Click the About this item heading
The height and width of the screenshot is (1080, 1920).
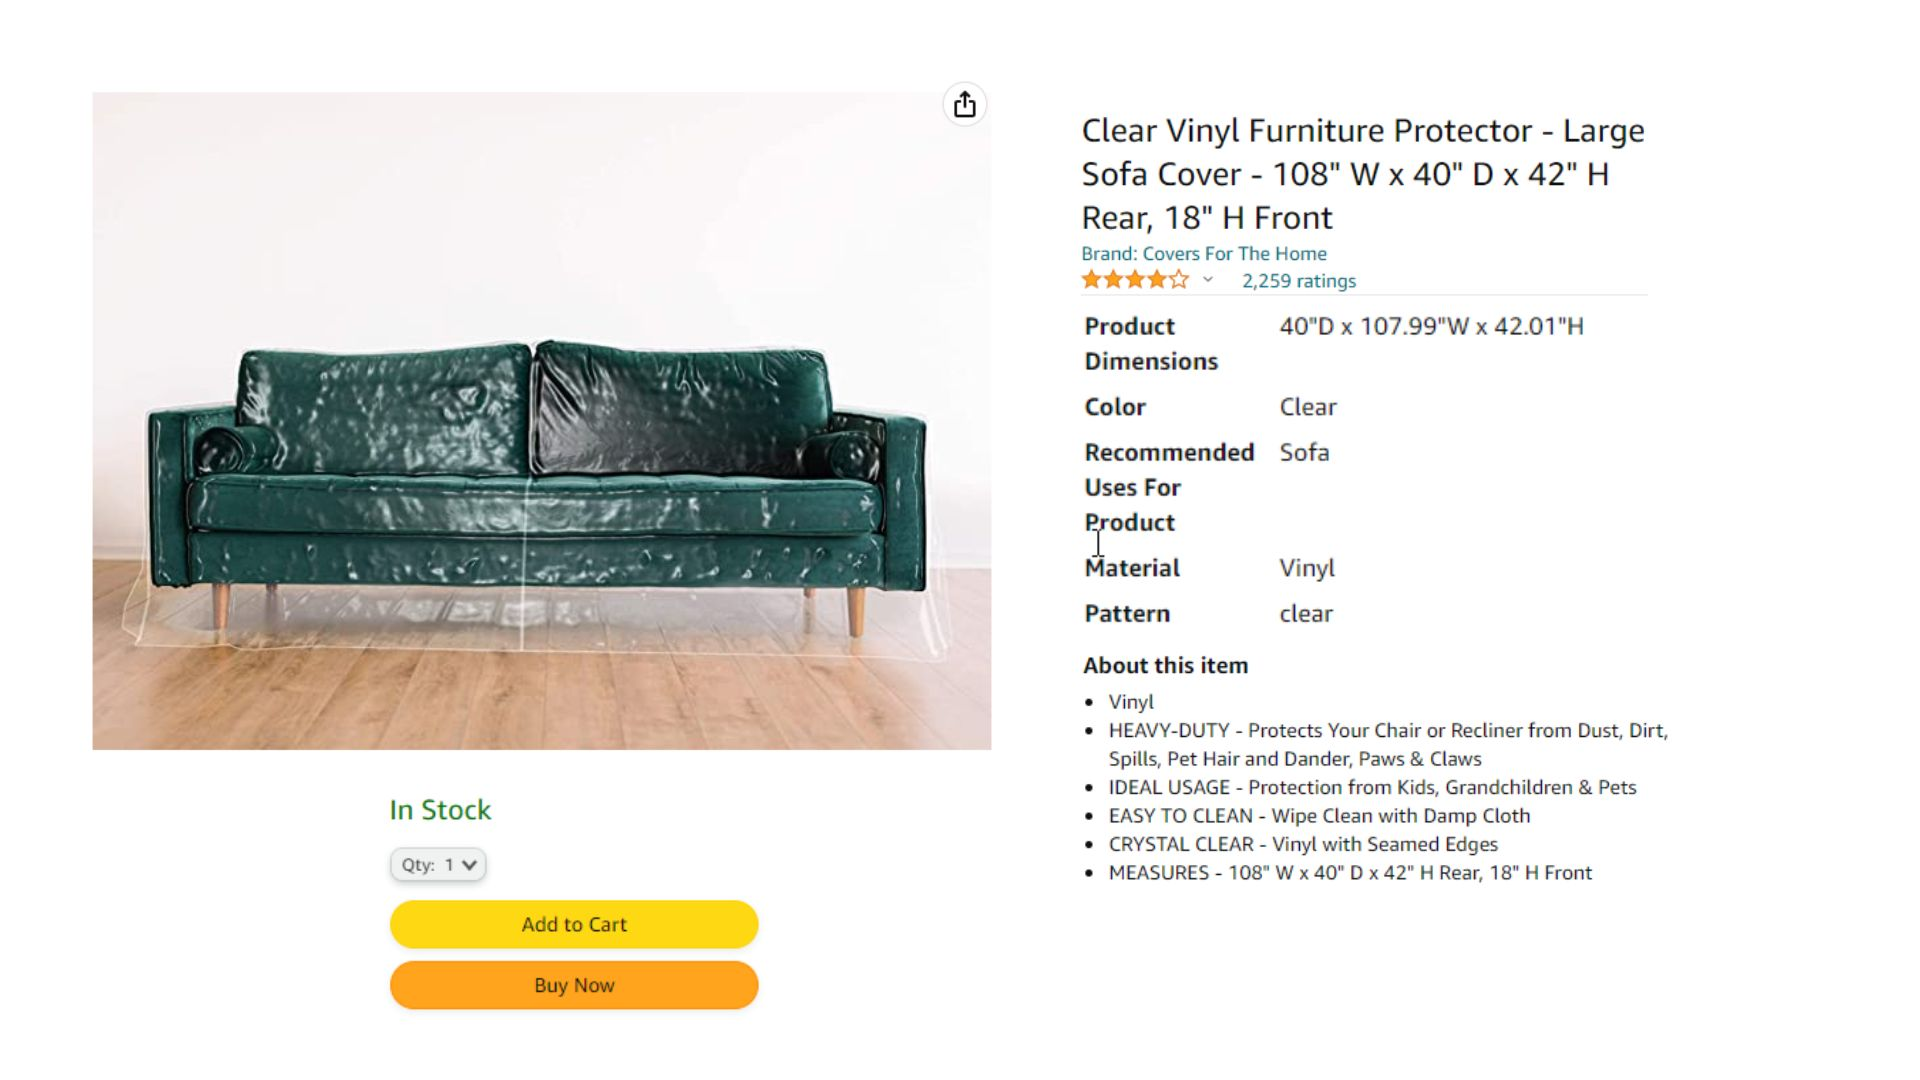(1165, 666)
